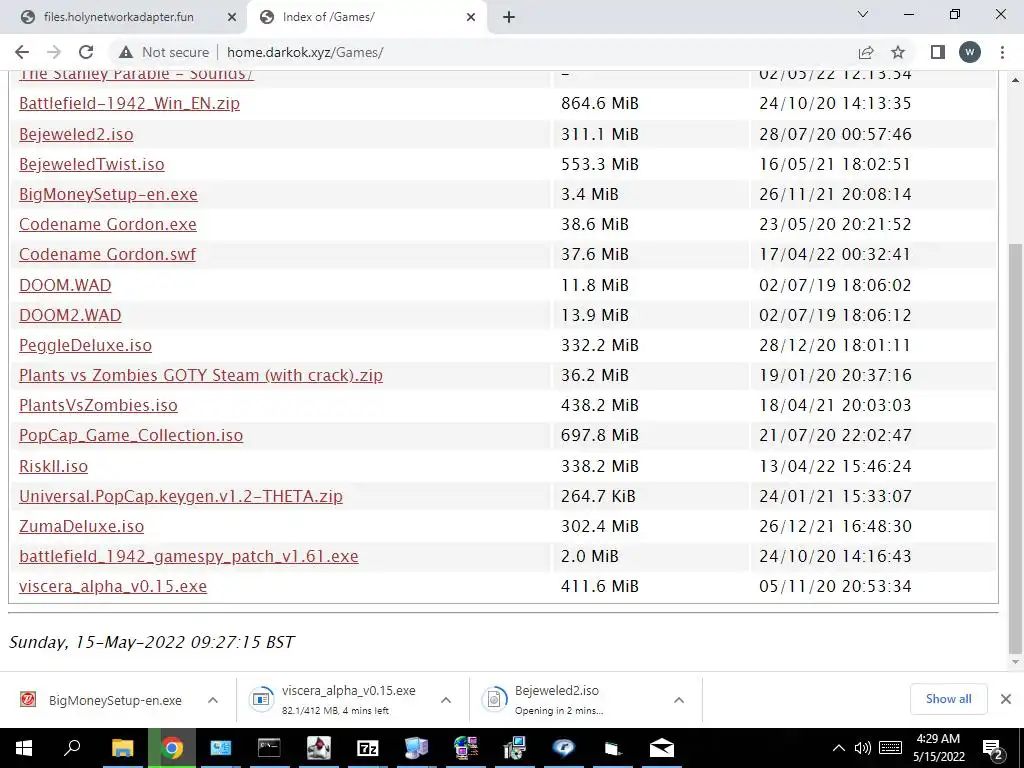This screenshot has width=1024, height=768.
Task: Show hidden system tray icons
Action: (x=839, y=748)
